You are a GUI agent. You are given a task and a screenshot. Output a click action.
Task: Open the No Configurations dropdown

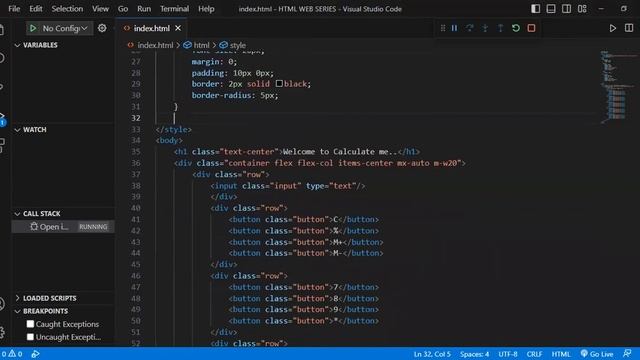64,28
